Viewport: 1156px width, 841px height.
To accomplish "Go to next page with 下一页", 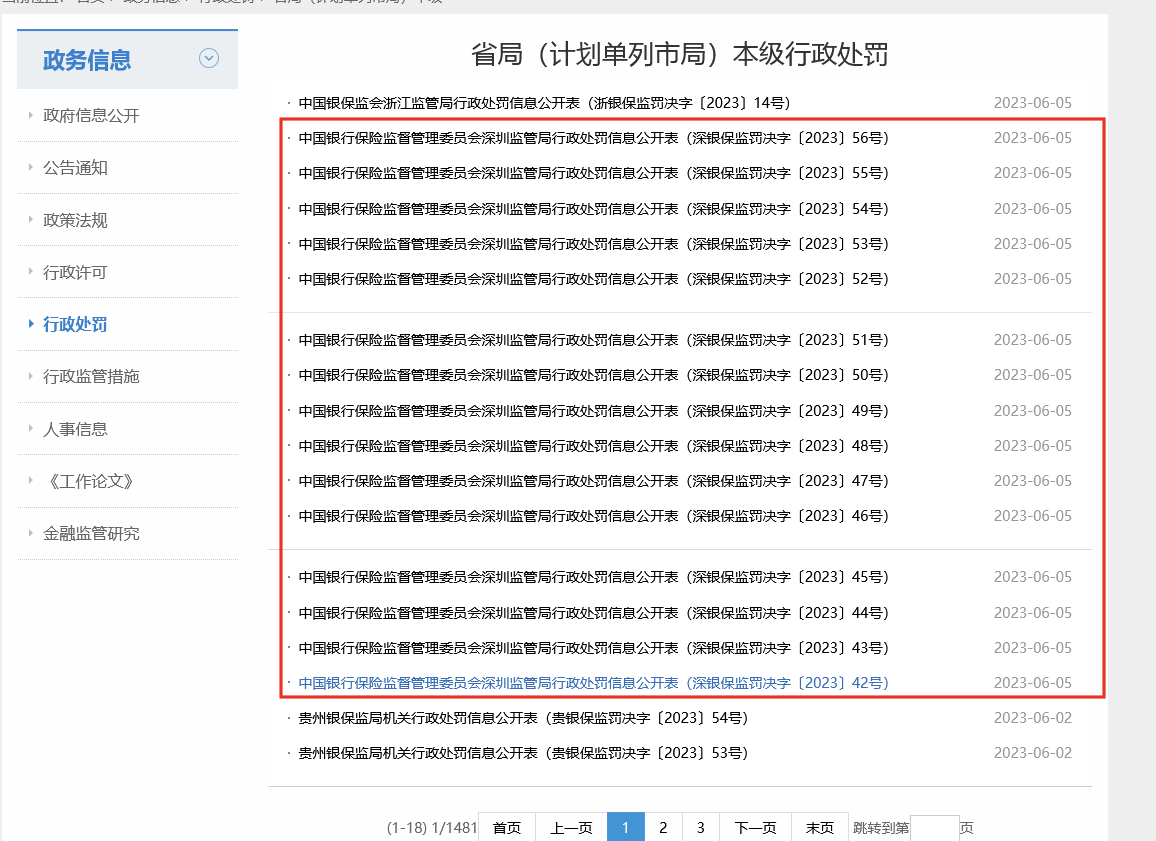I will pos(755,828).
